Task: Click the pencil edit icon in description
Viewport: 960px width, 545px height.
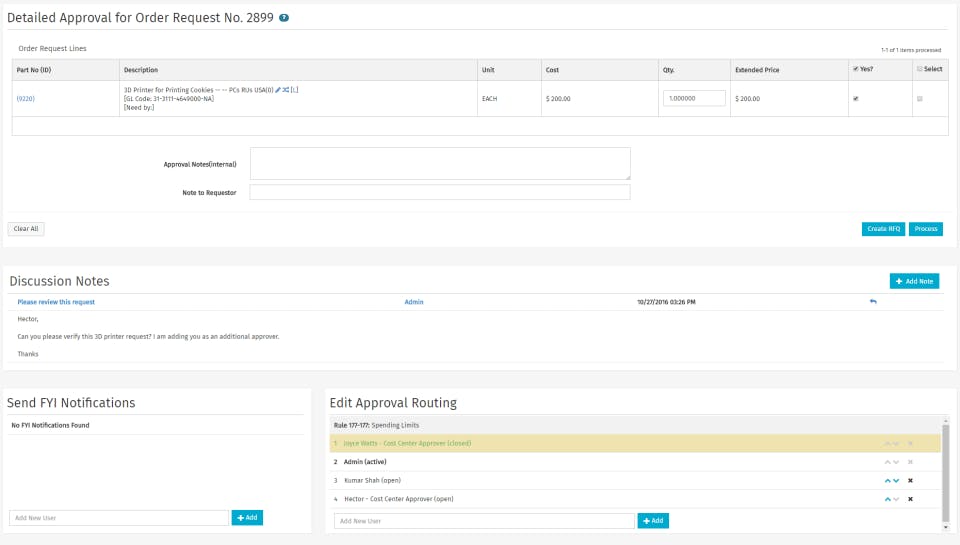Action: (x=277, y=90)
